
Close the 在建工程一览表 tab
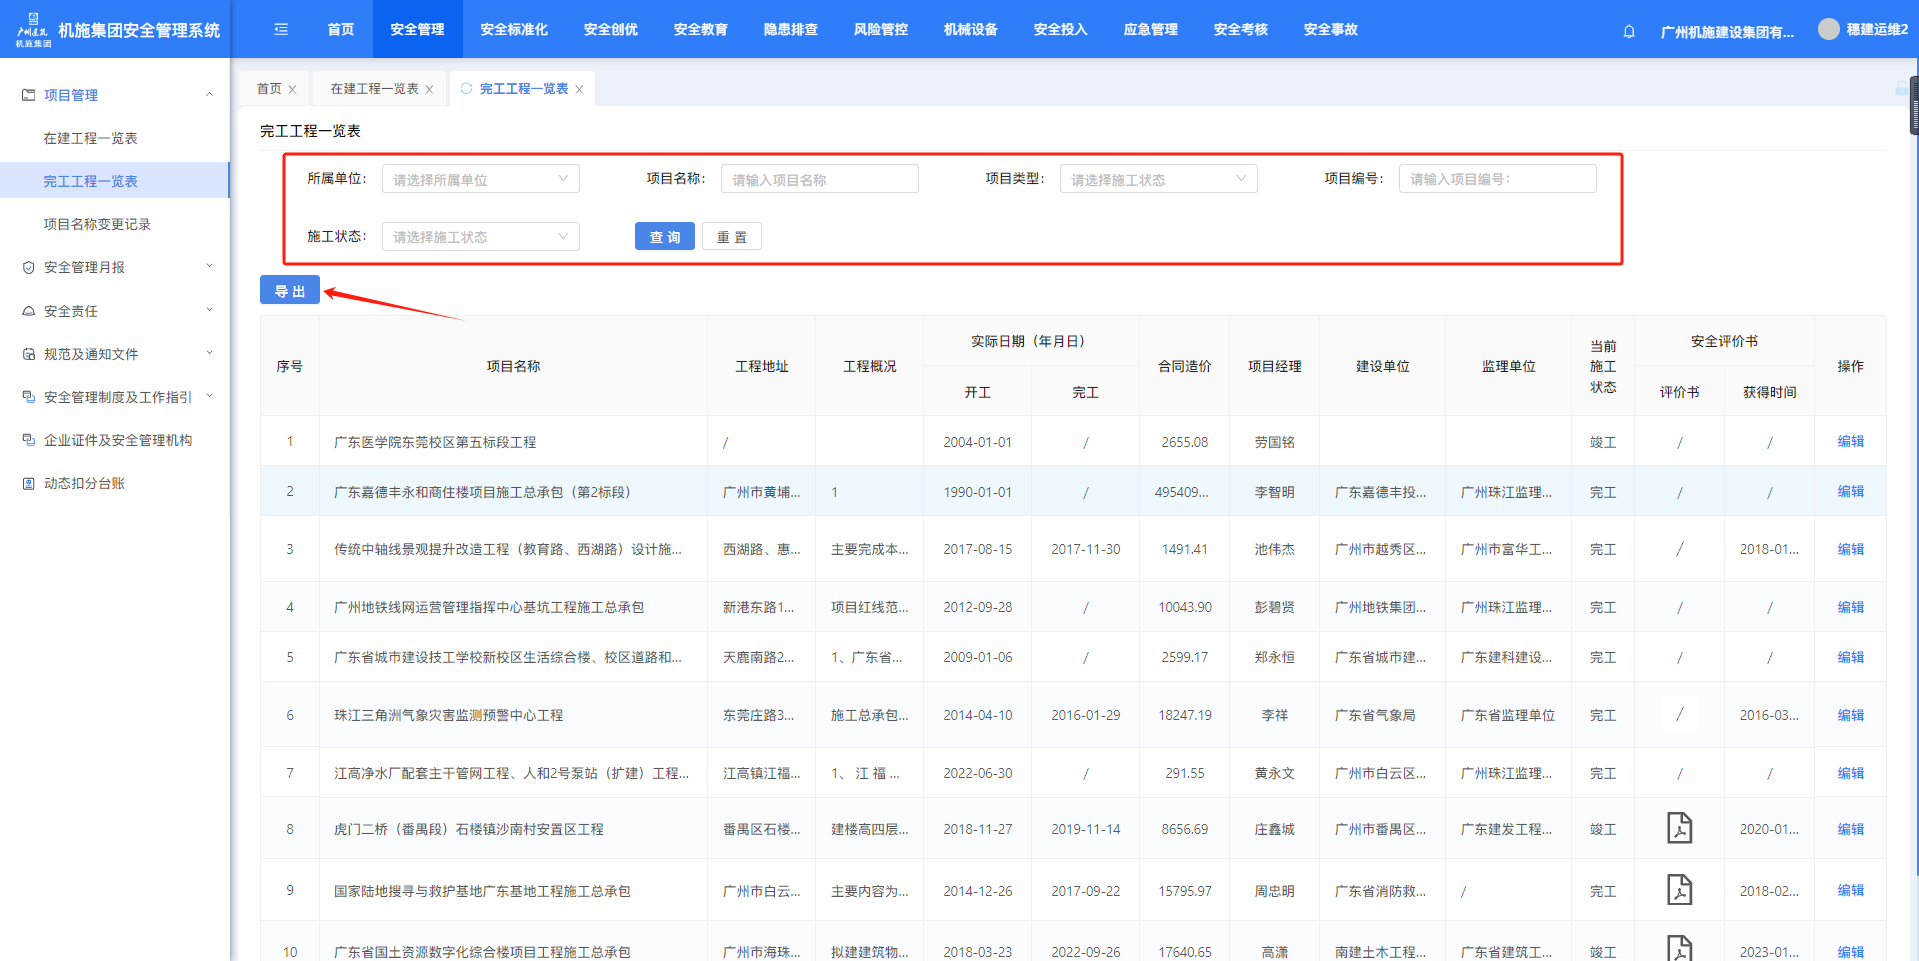(430, 89)
